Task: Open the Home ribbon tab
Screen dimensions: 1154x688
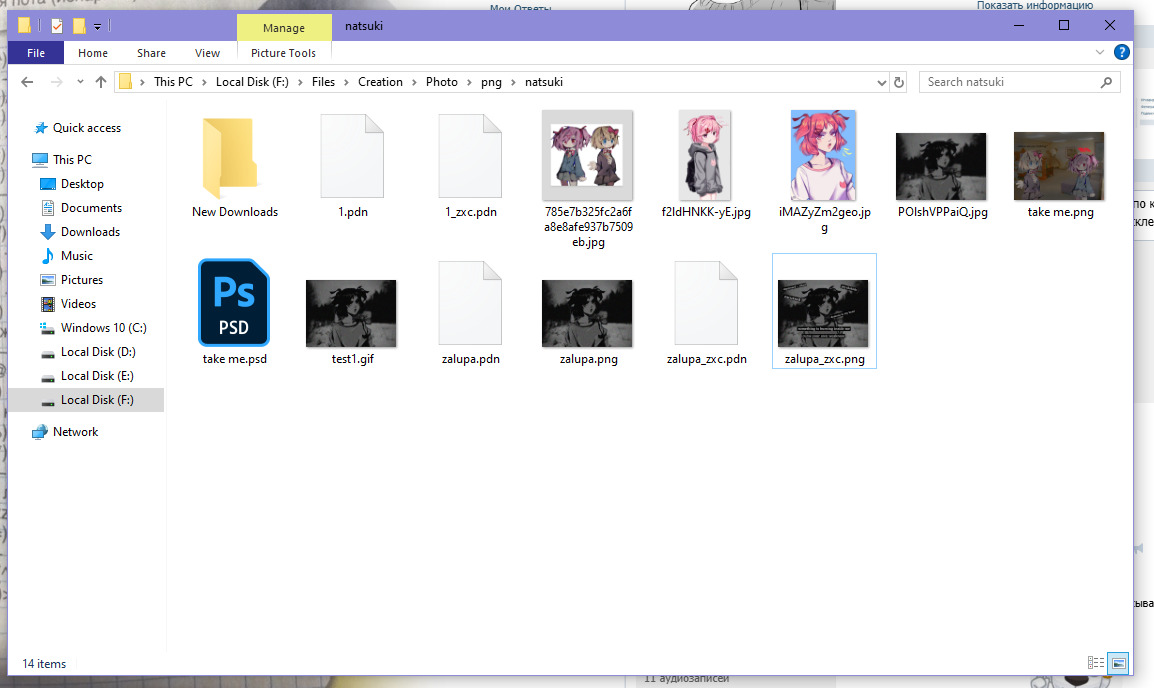Action: click(93, 53)
